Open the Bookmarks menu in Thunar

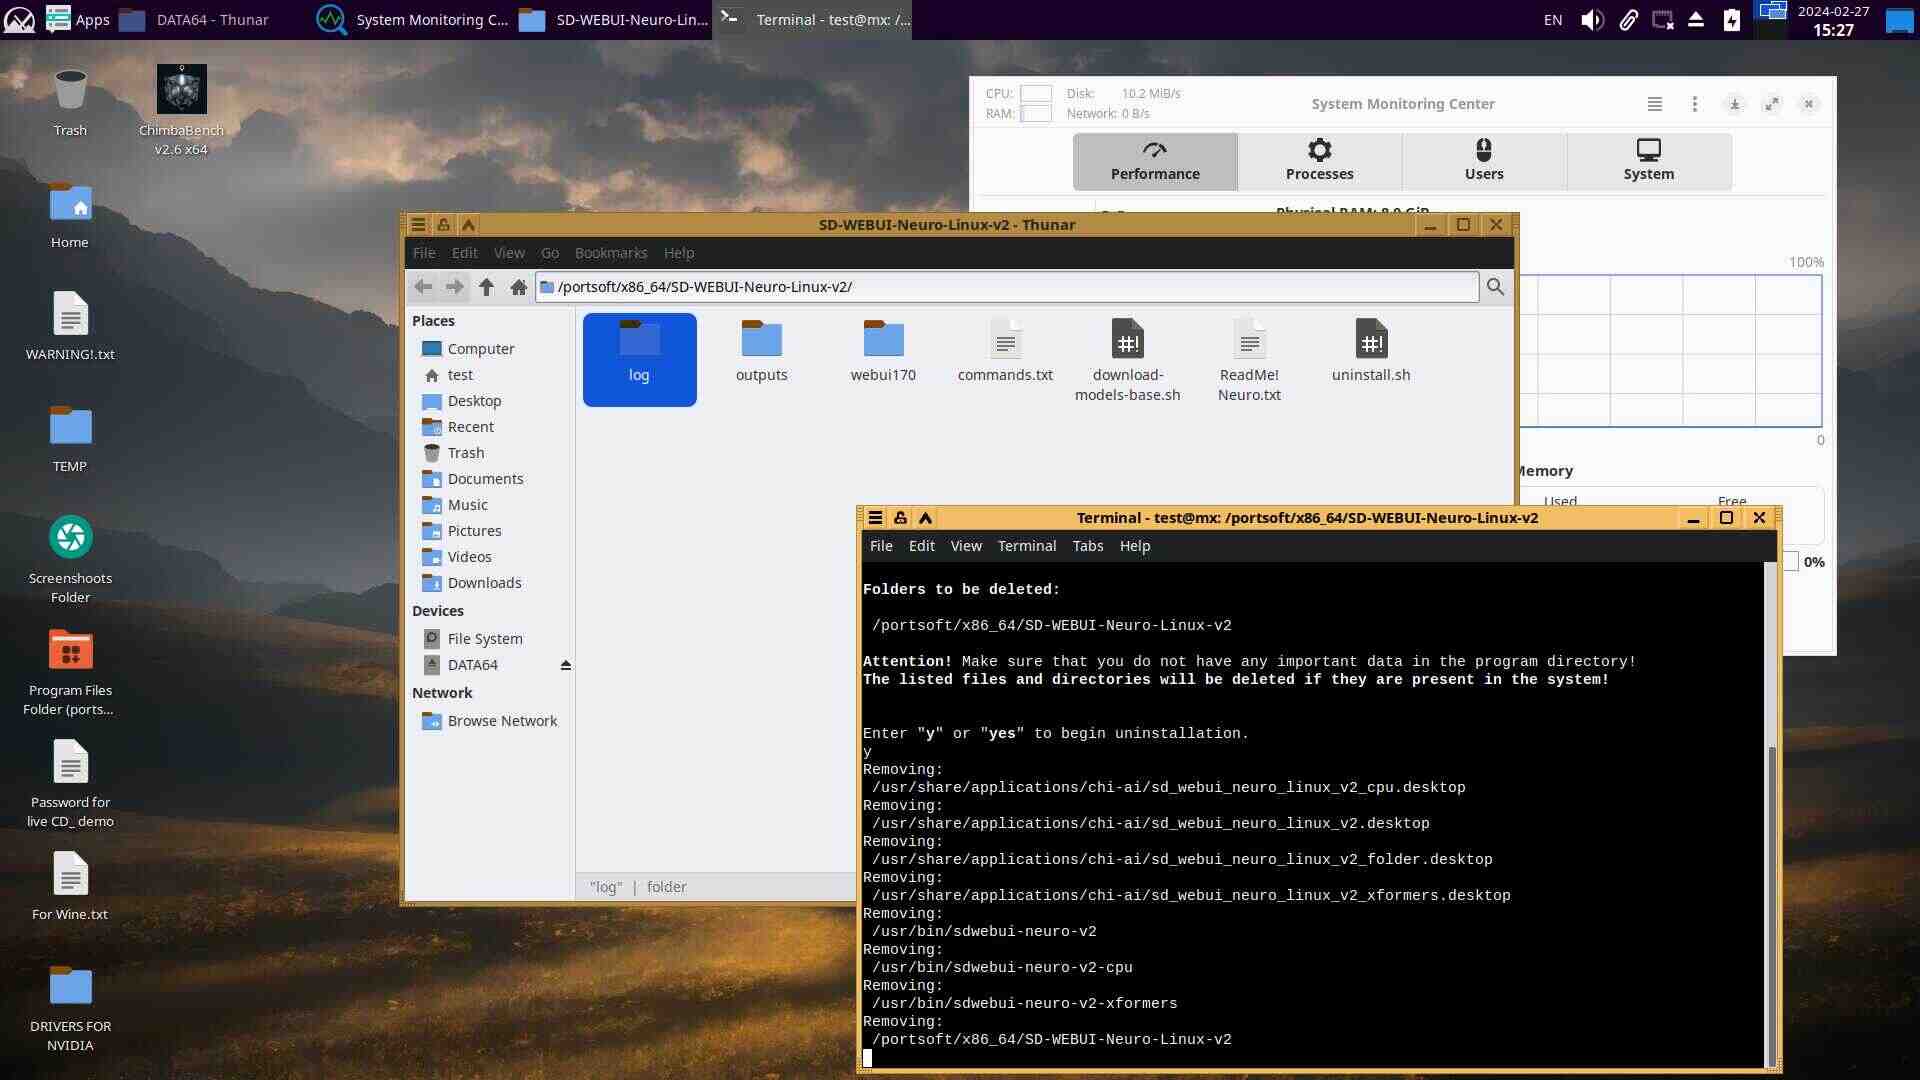point(610,253)
